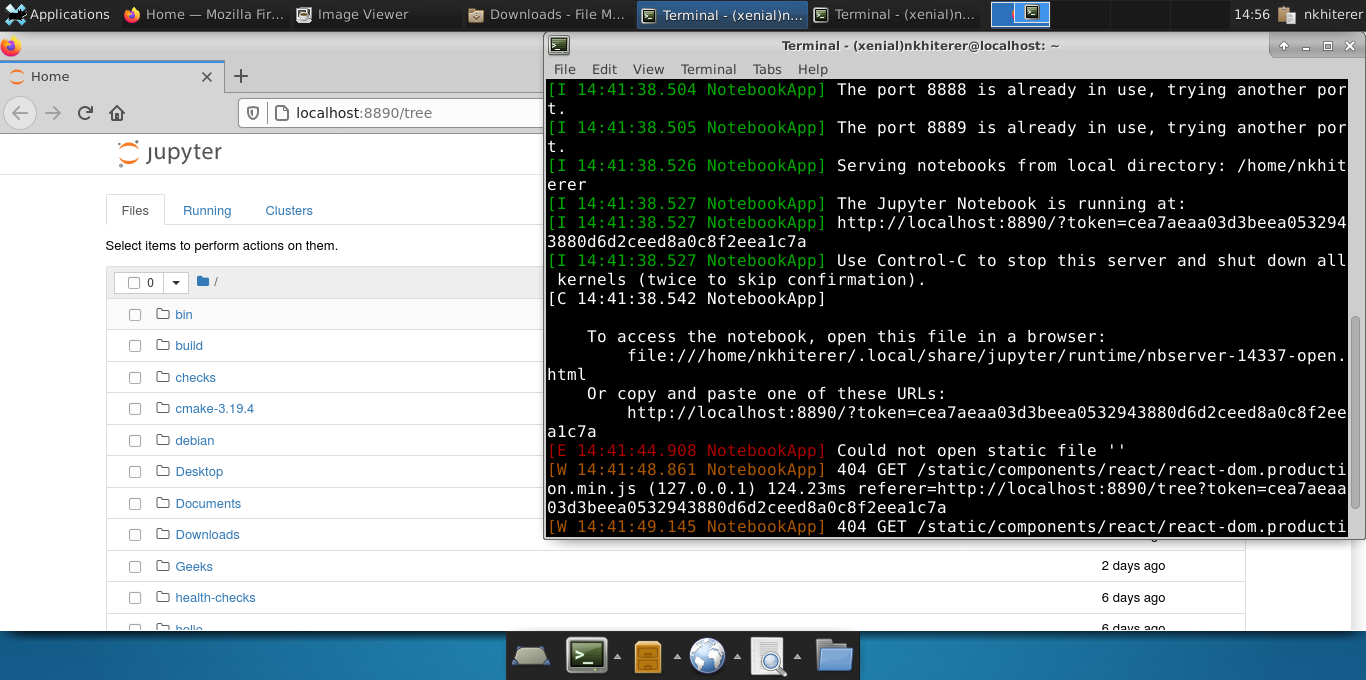The width and height of the screenshot is (1366, 680).
Task: Open application finder magnifier icon in dock
Action: (x=768, y=656)
